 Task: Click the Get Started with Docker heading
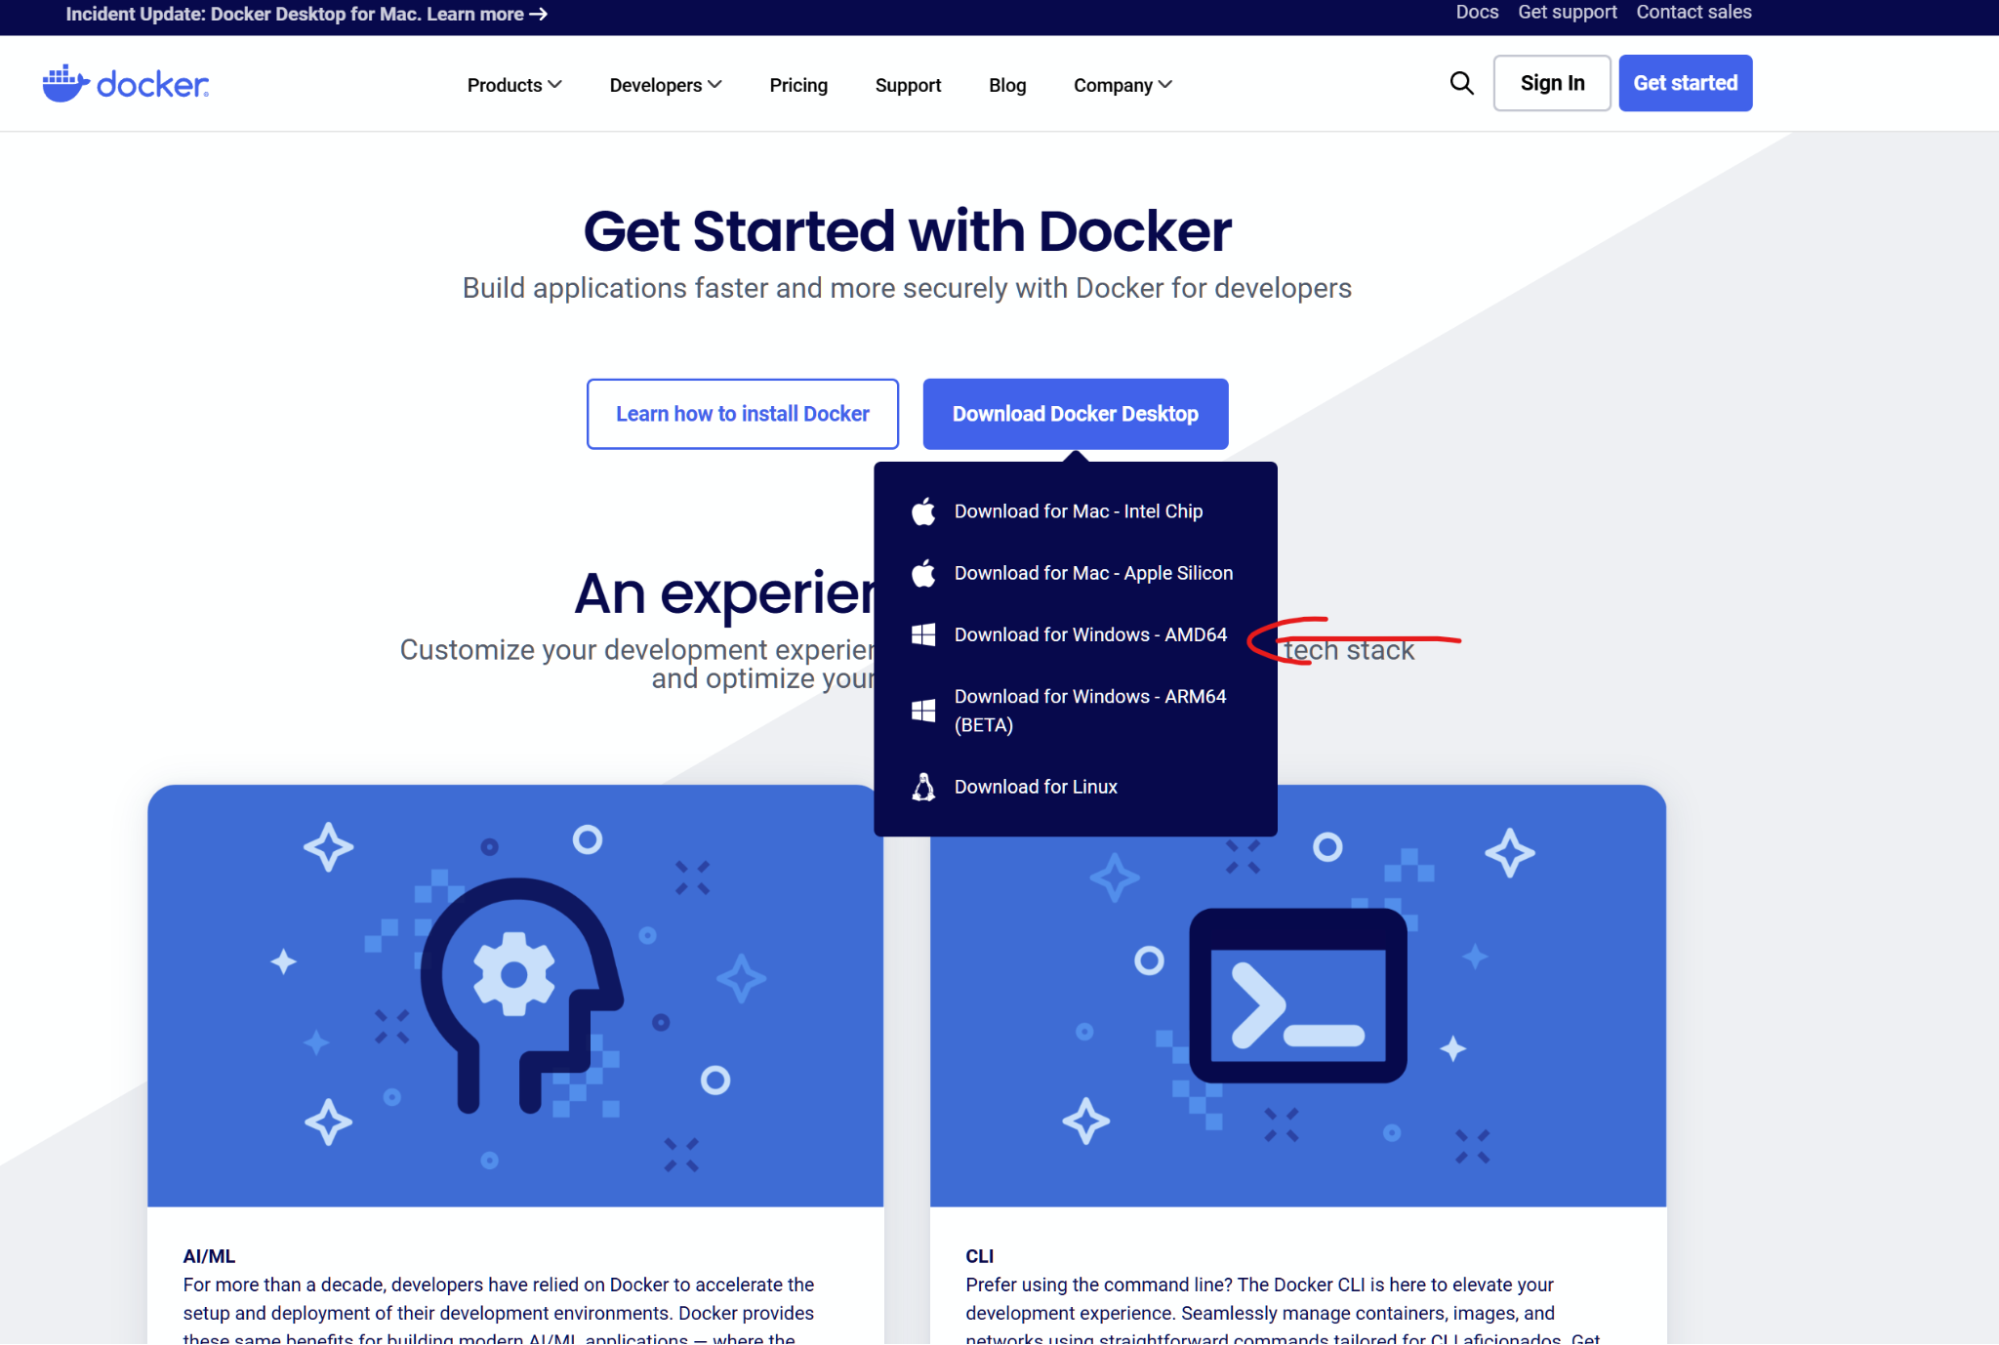(907, 231)
